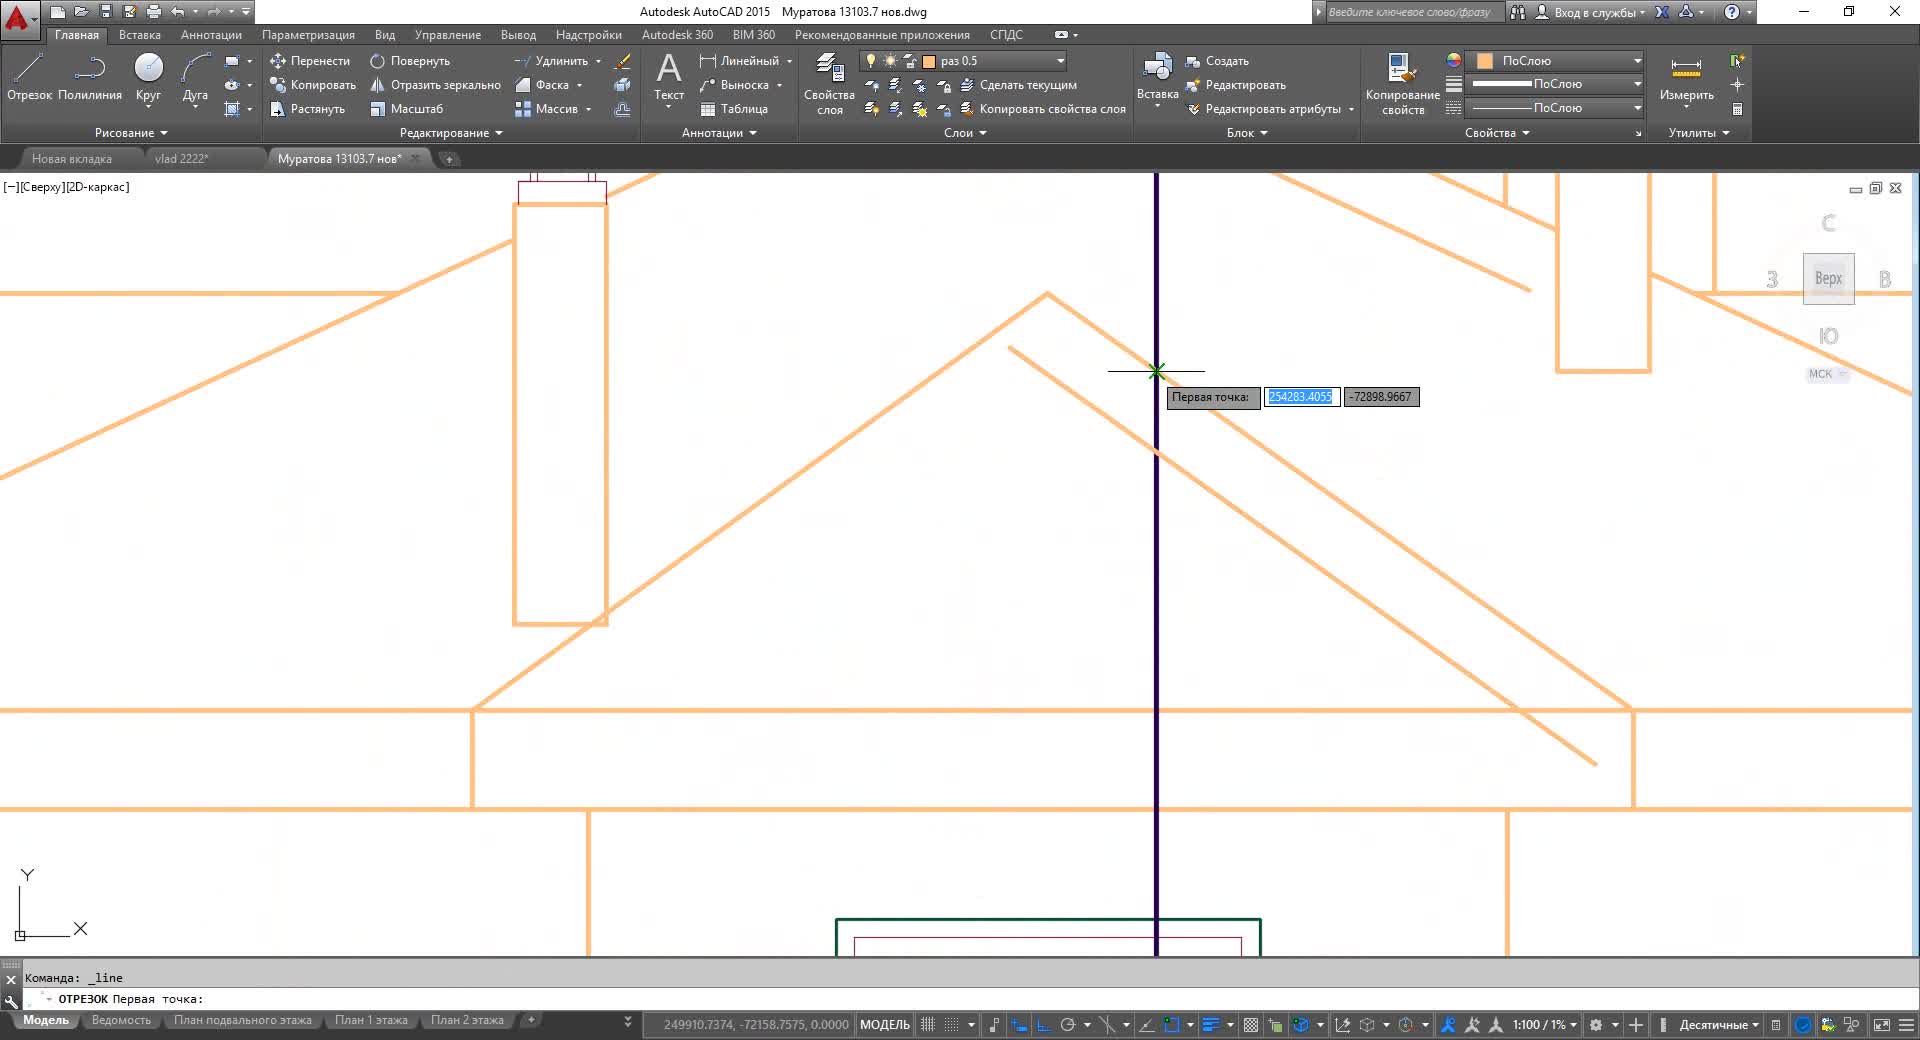The width and height of the screenshot is (1920, 1040).
Task: Insert a Таблица table
Action: (x=734, y=109)
